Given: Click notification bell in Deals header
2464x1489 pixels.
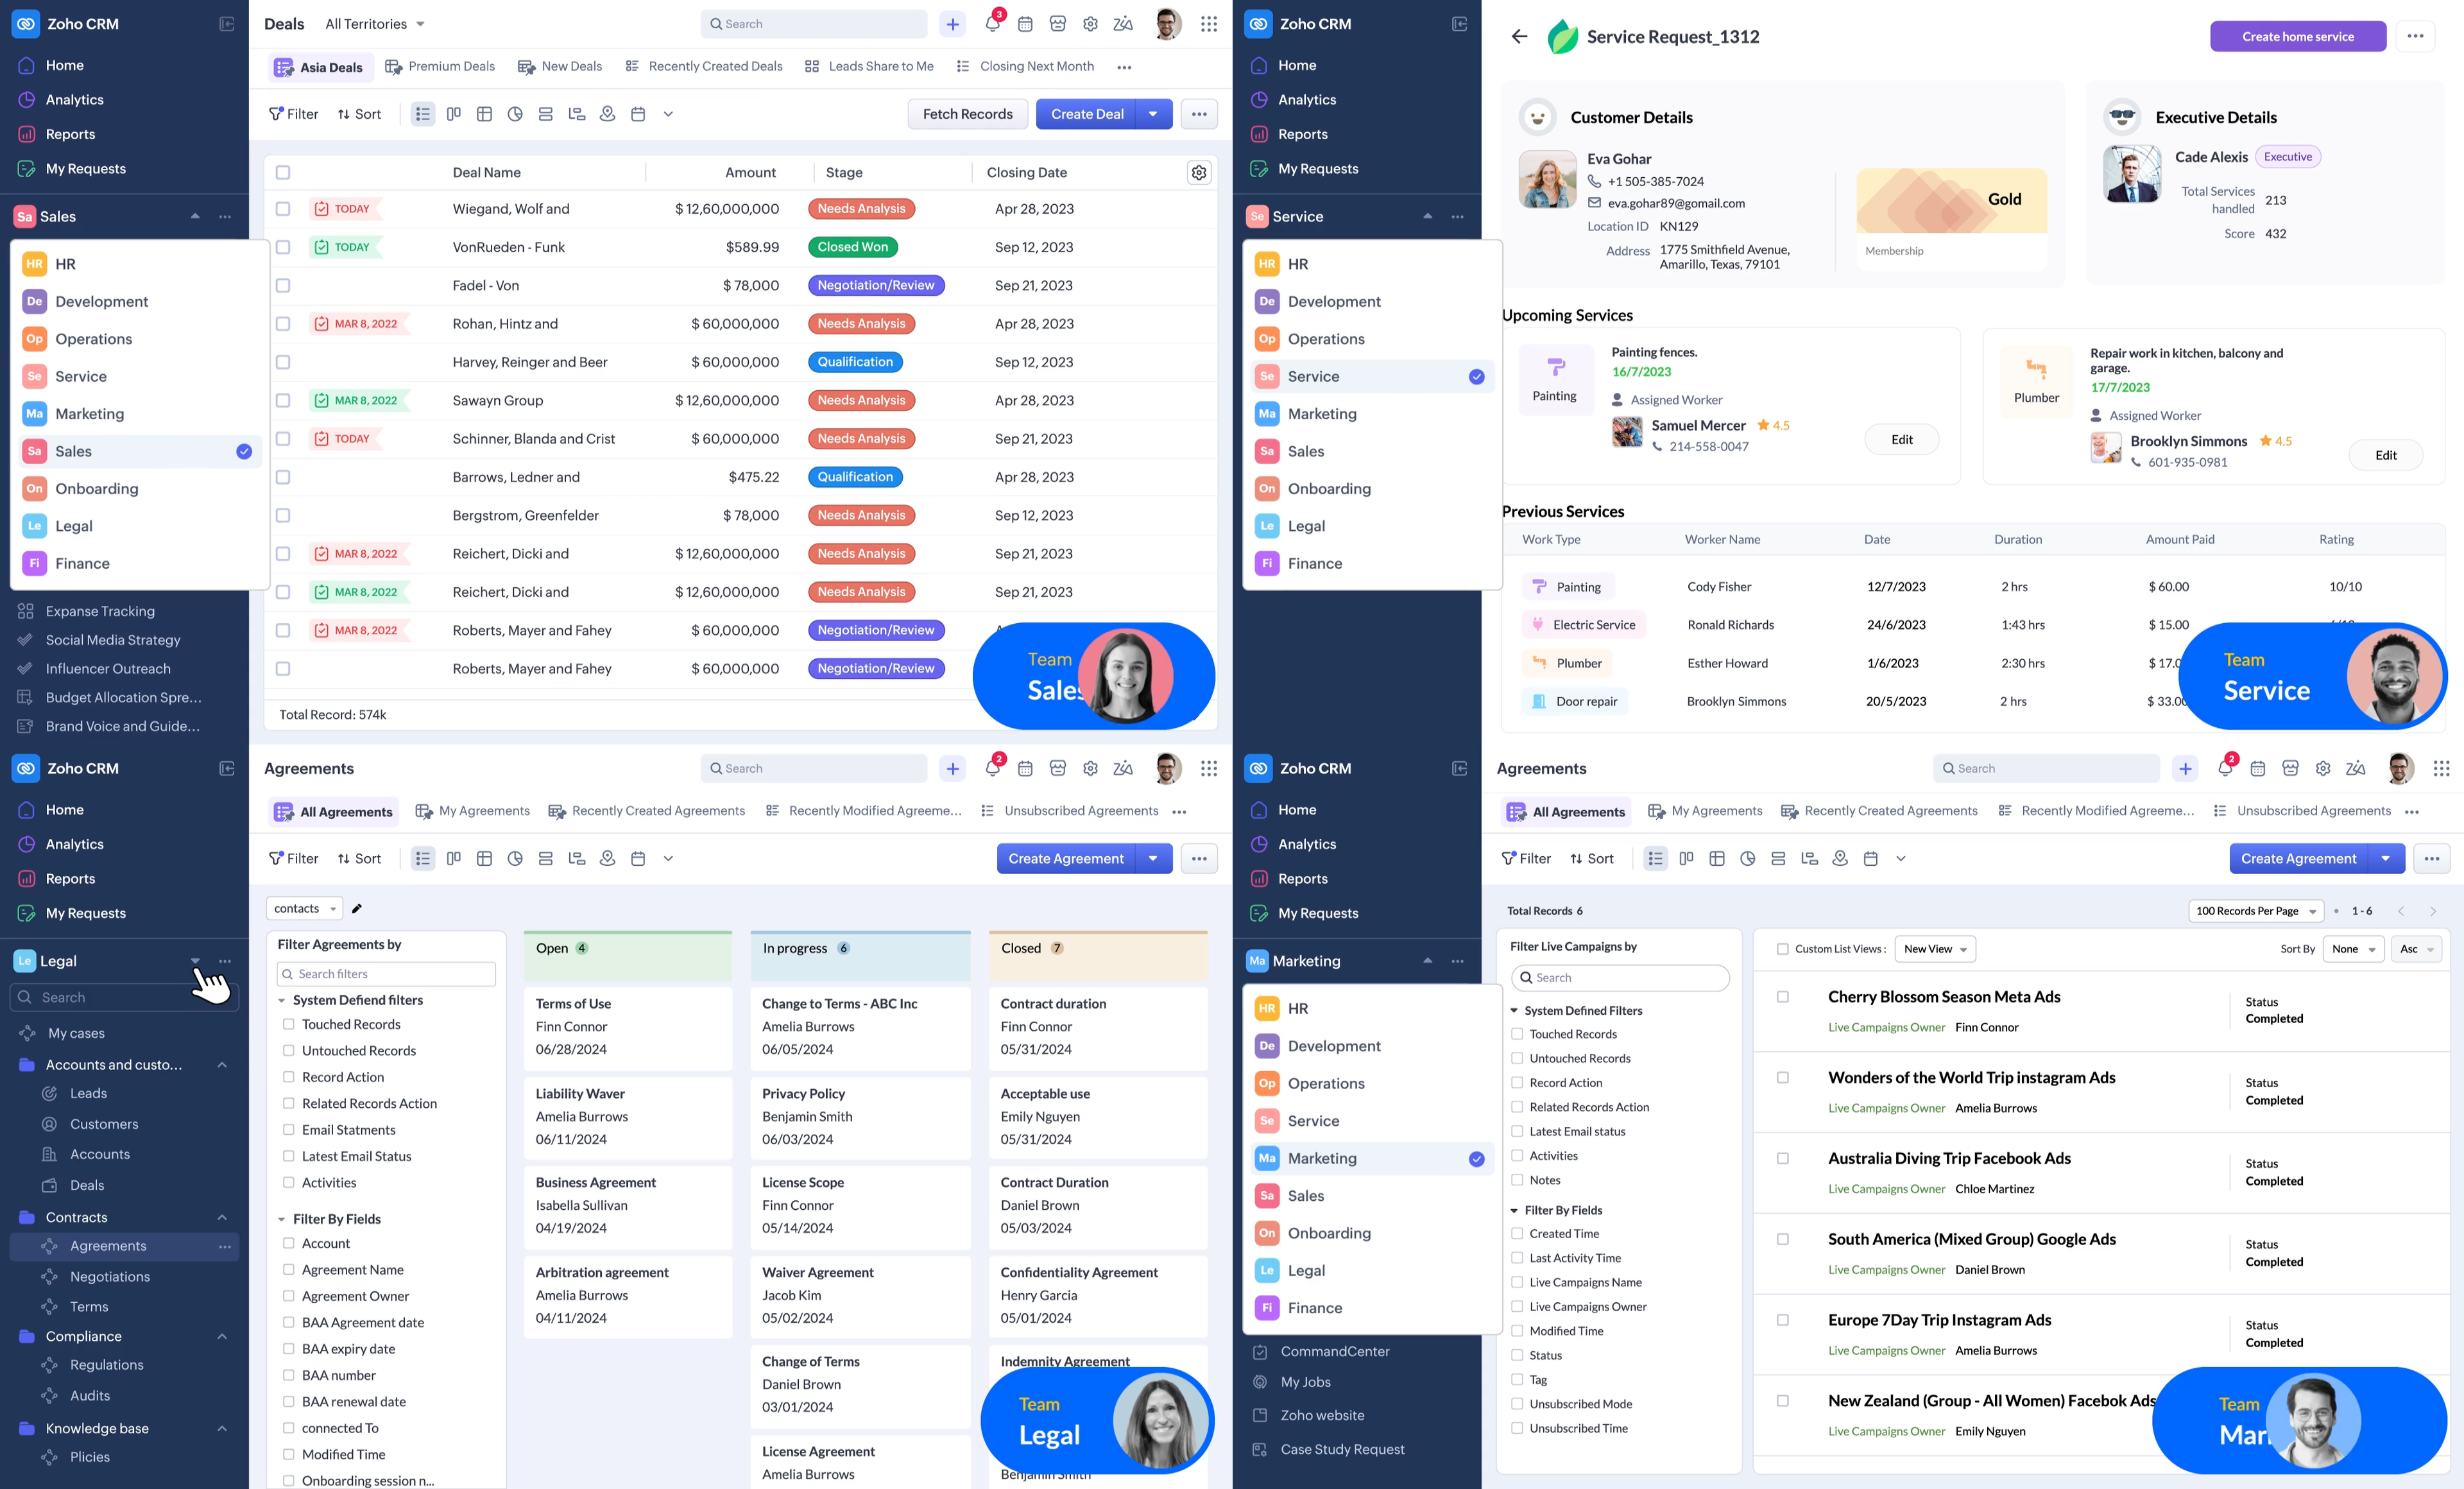Looking at the screenshot, I should 992,24.
